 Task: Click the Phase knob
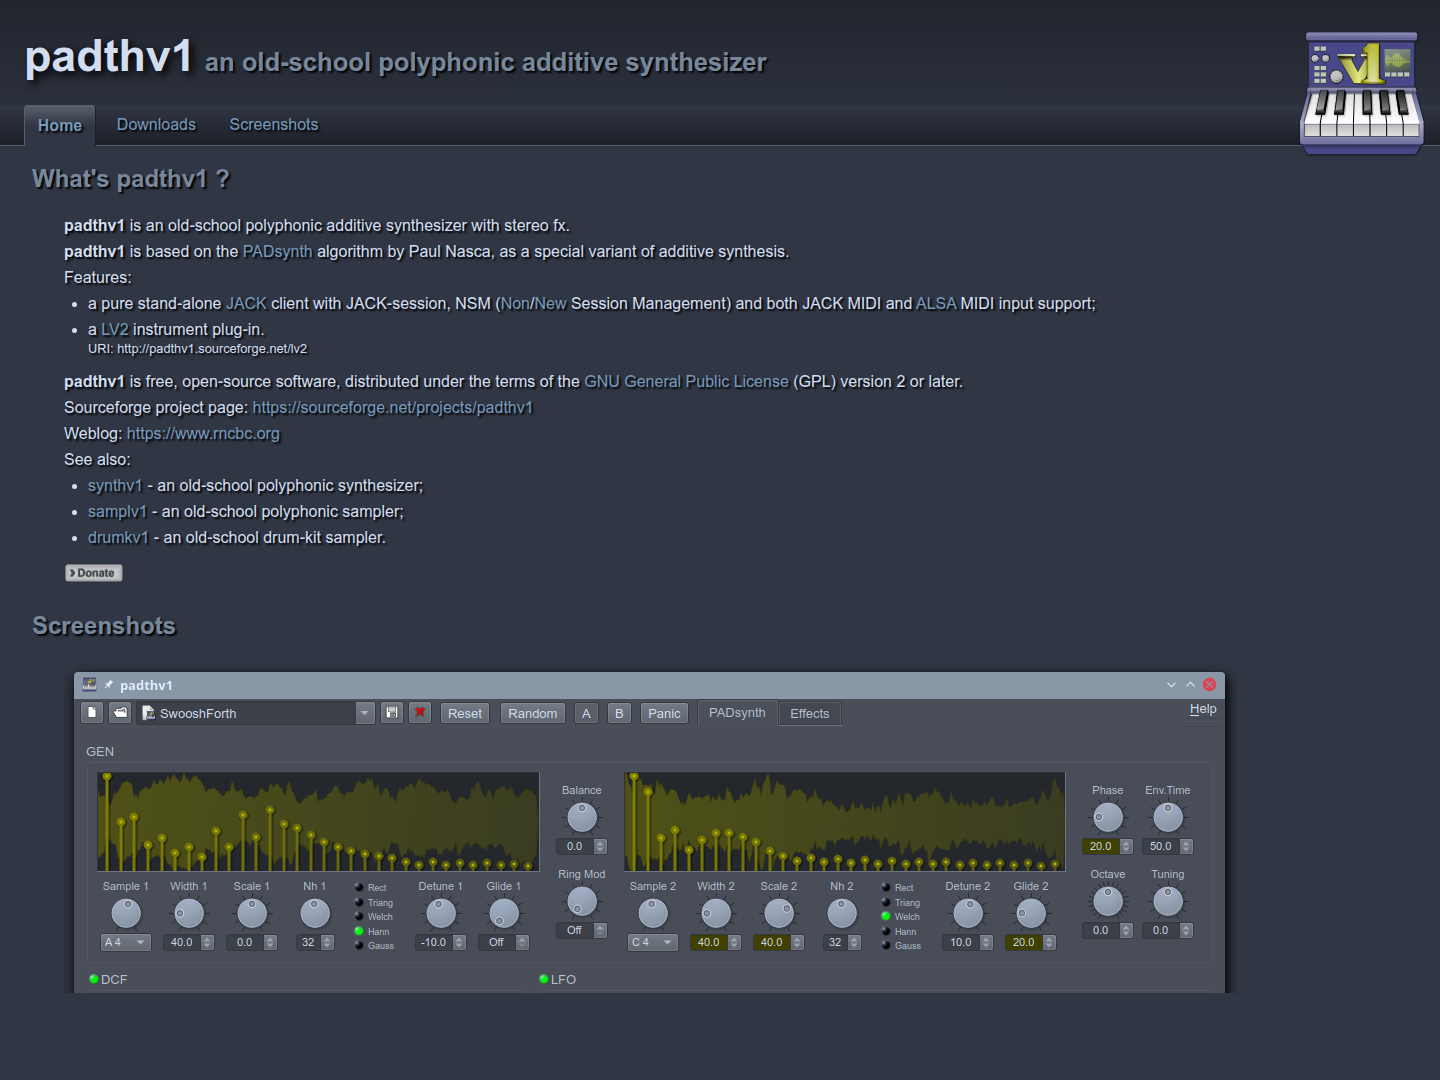tap(1108, 818)
